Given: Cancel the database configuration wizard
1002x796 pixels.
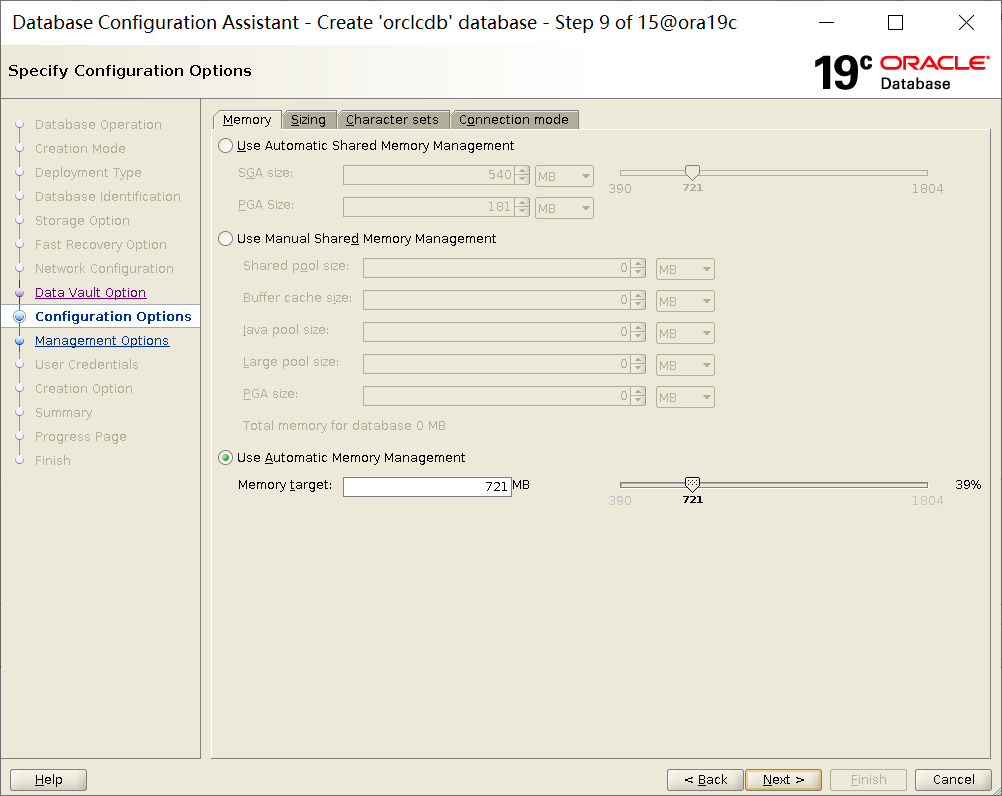Looking at the screenshot, I should click(953, 779).
